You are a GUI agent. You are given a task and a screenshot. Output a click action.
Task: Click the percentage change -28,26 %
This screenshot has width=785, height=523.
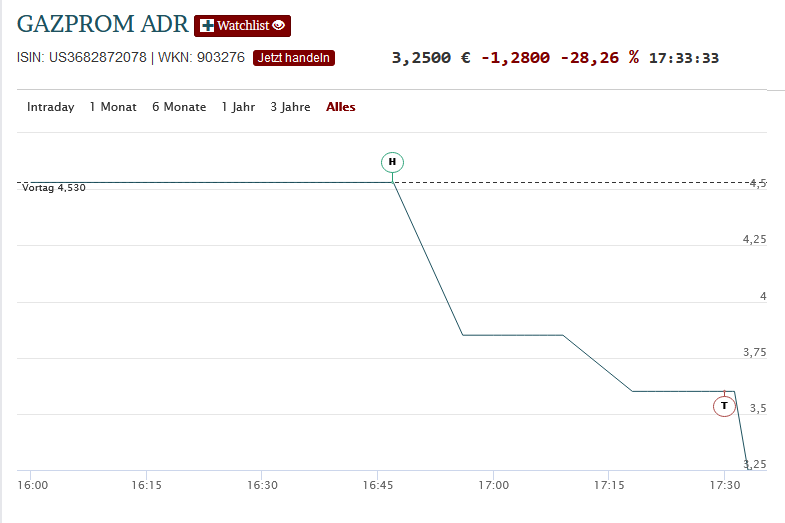[x=599, y=58]
